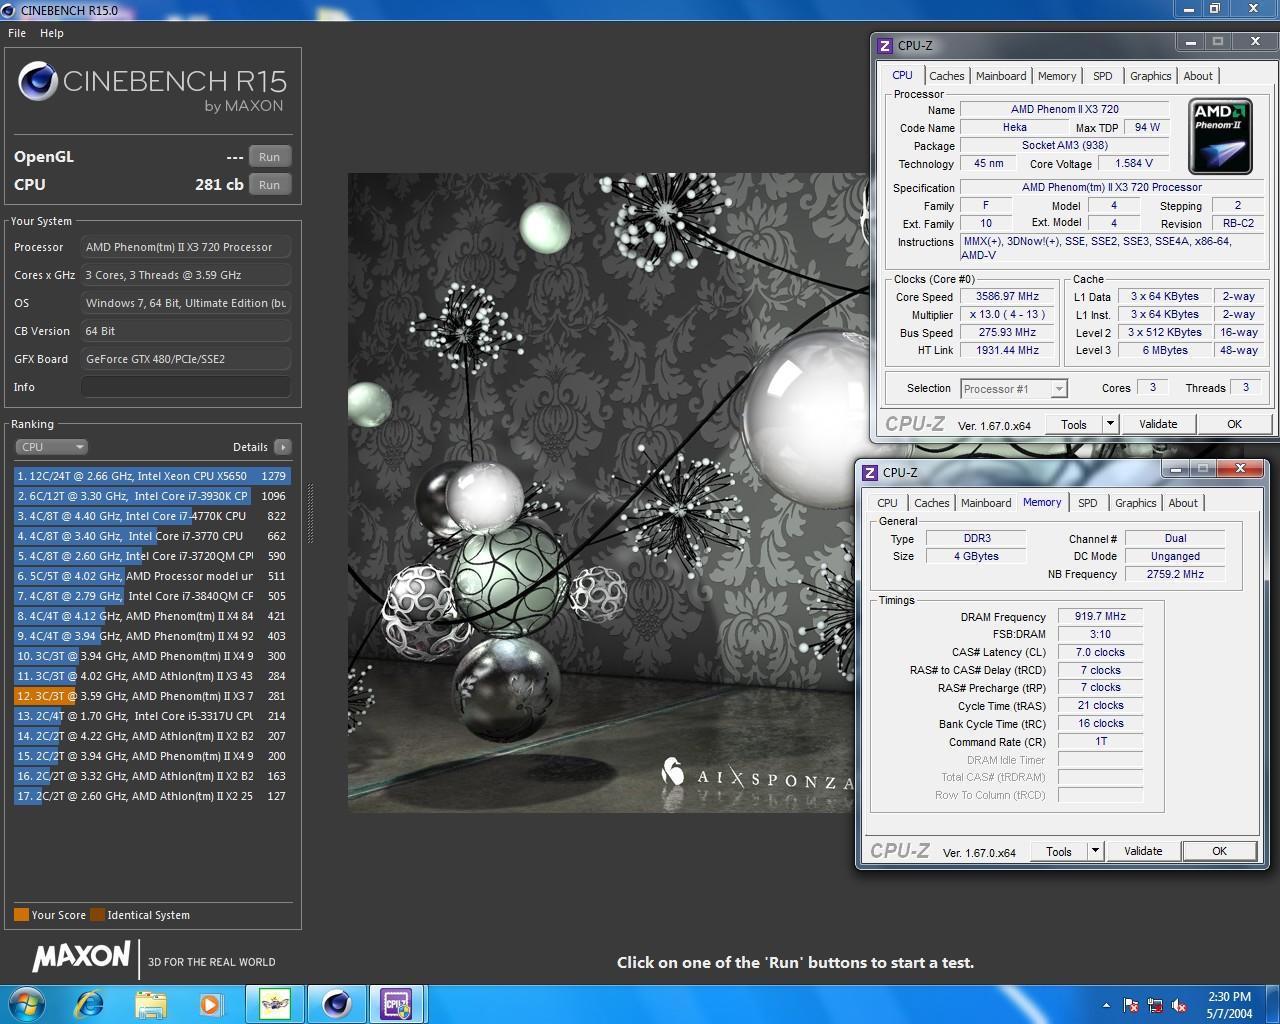Switch to Cinebench taskbar icon
Viewport: 1280px width, 1024px height.
[x=336, y=1004]
